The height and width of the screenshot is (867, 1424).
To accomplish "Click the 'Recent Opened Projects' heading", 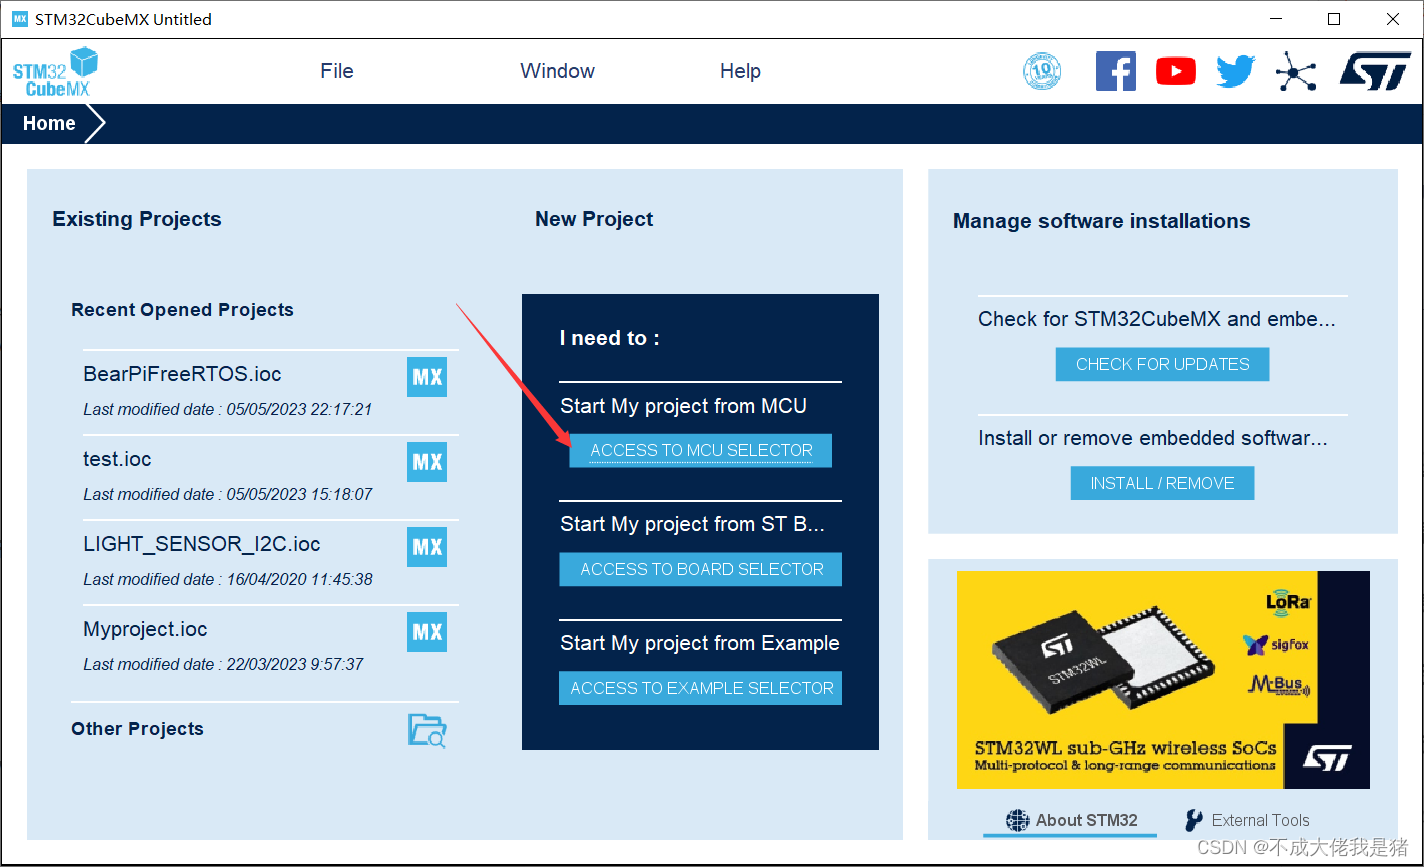I will 182,310.
